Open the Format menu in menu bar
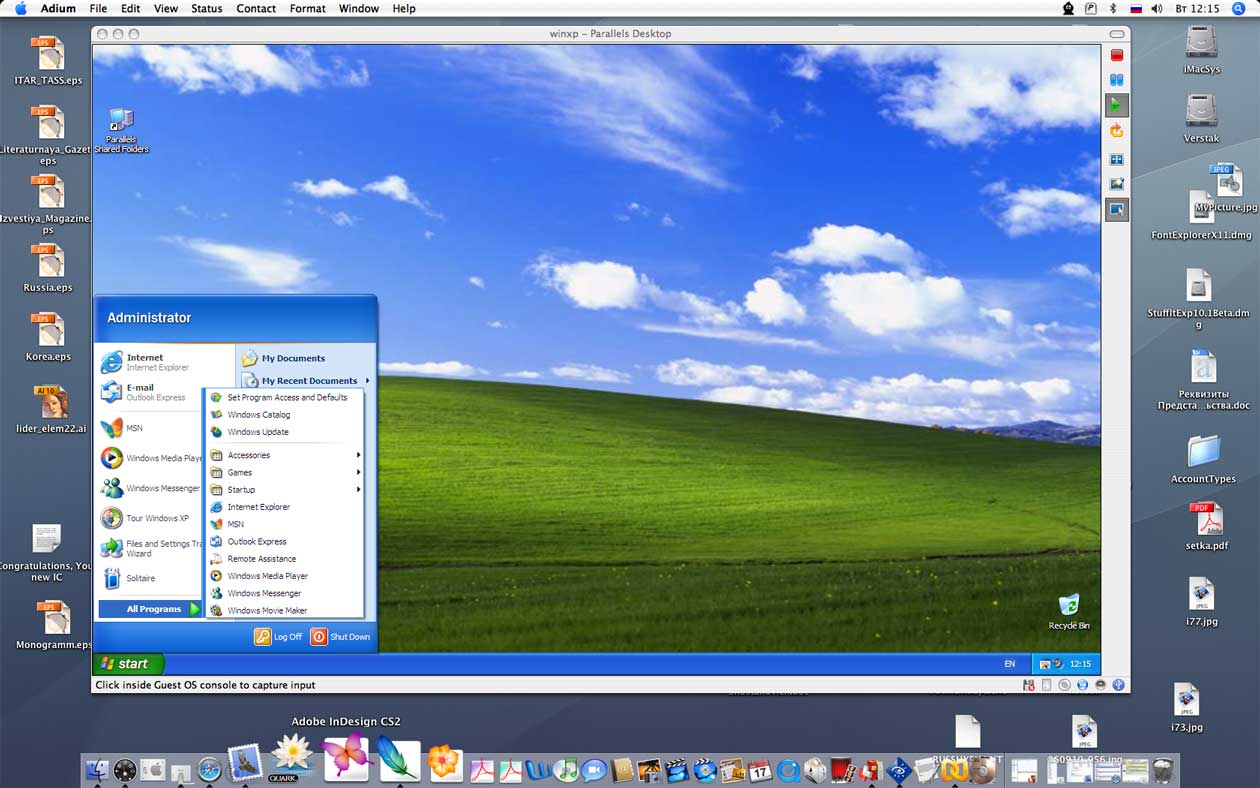1260x788 pixels. [307, 8]
